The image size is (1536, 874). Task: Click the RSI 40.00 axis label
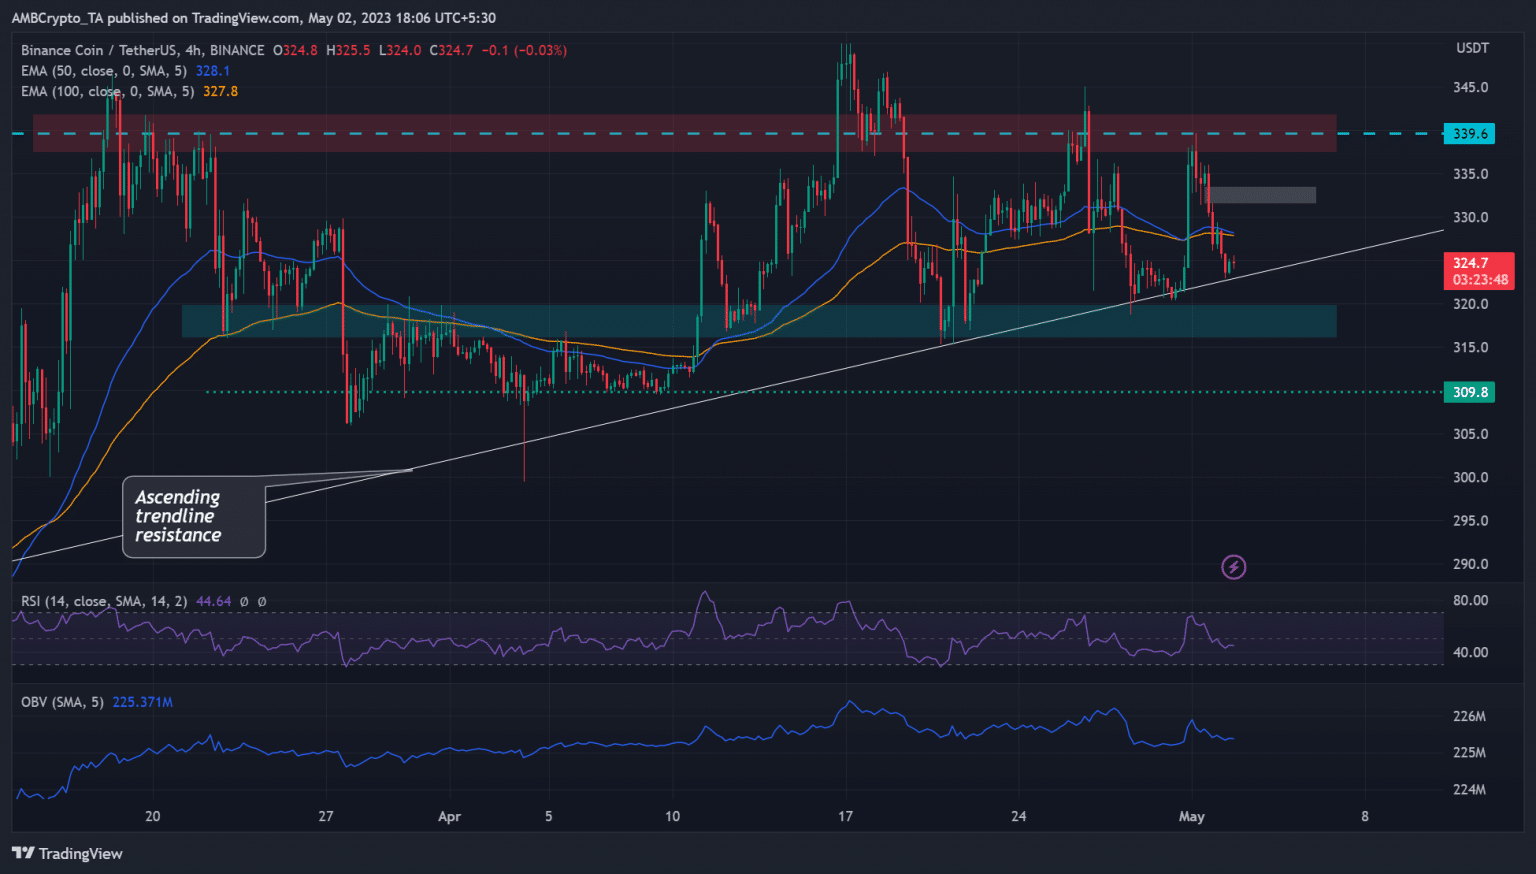(1470, 652)
